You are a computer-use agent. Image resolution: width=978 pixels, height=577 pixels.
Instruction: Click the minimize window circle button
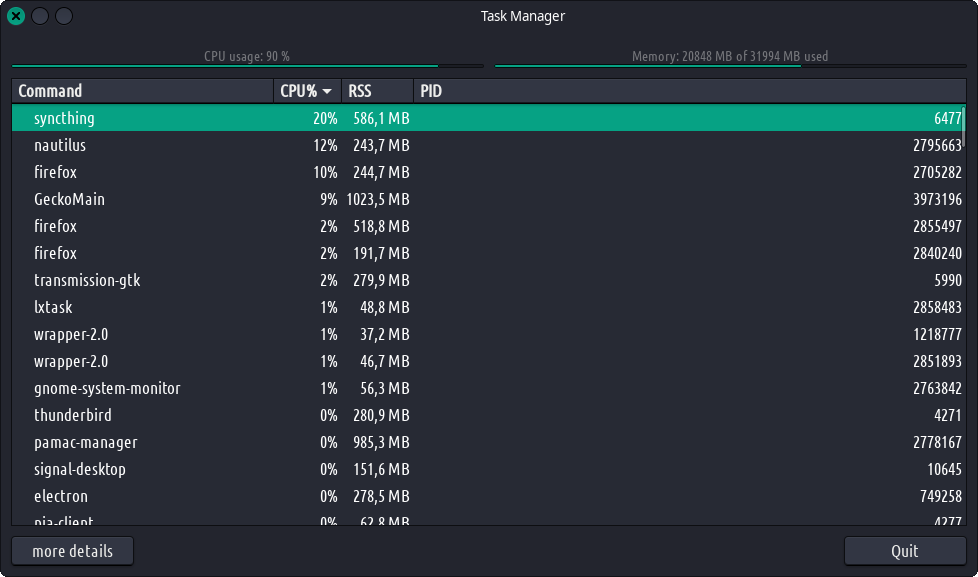coord(40,16)
